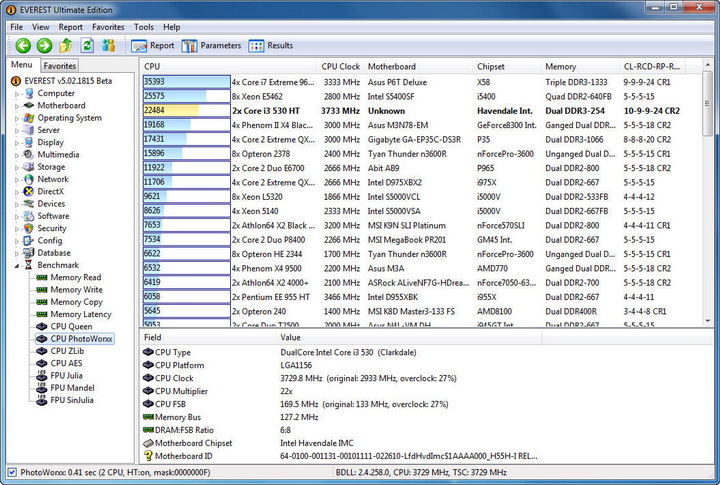Image resolution: width=720 pixels, height=485 pixels.
Task: Sort results by the Memory column header
Action: (x=580, y=67)
